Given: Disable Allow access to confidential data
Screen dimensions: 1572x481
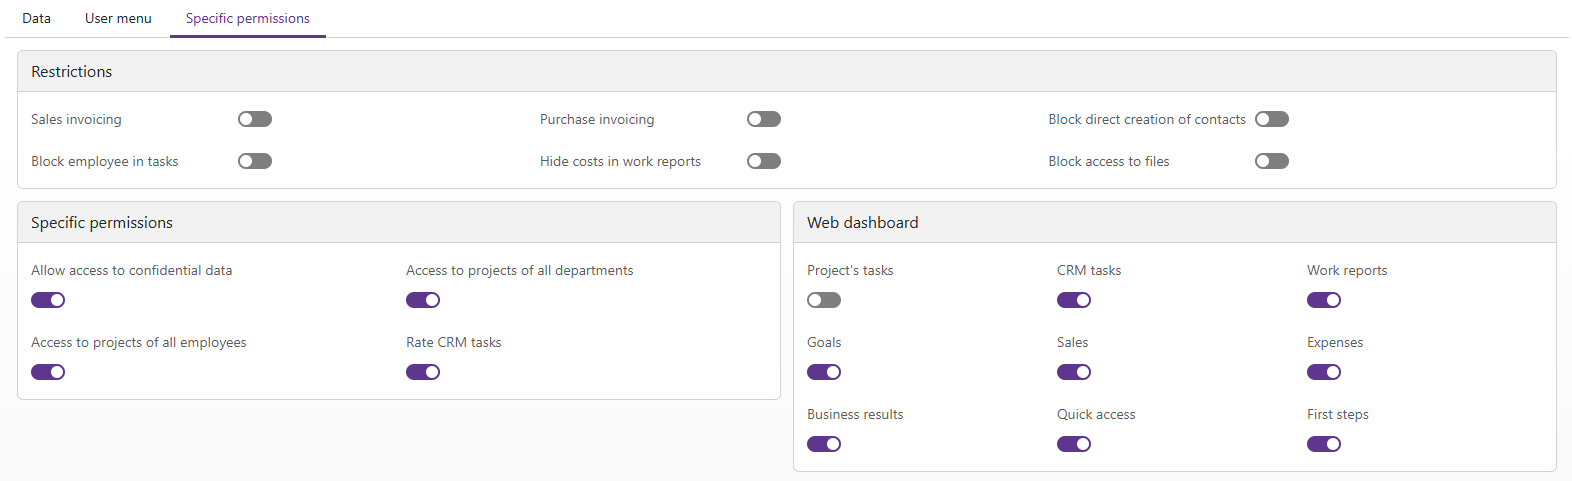Looking at the screenshot, I should [x=48, y=300].
